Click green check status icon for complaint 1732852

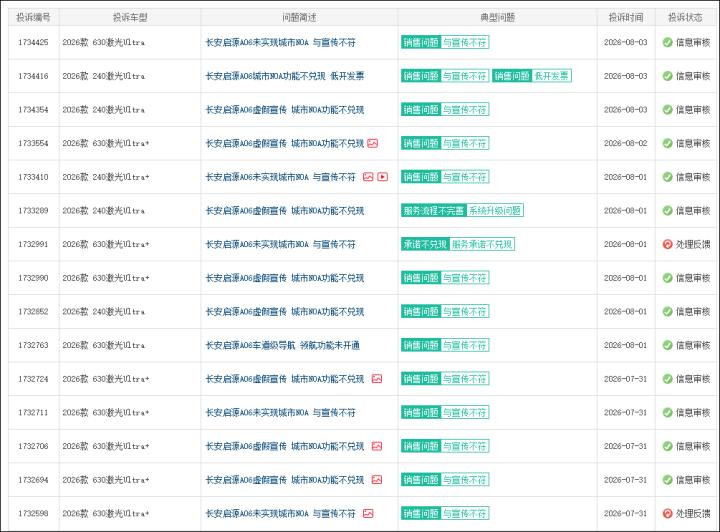point(668,312)
